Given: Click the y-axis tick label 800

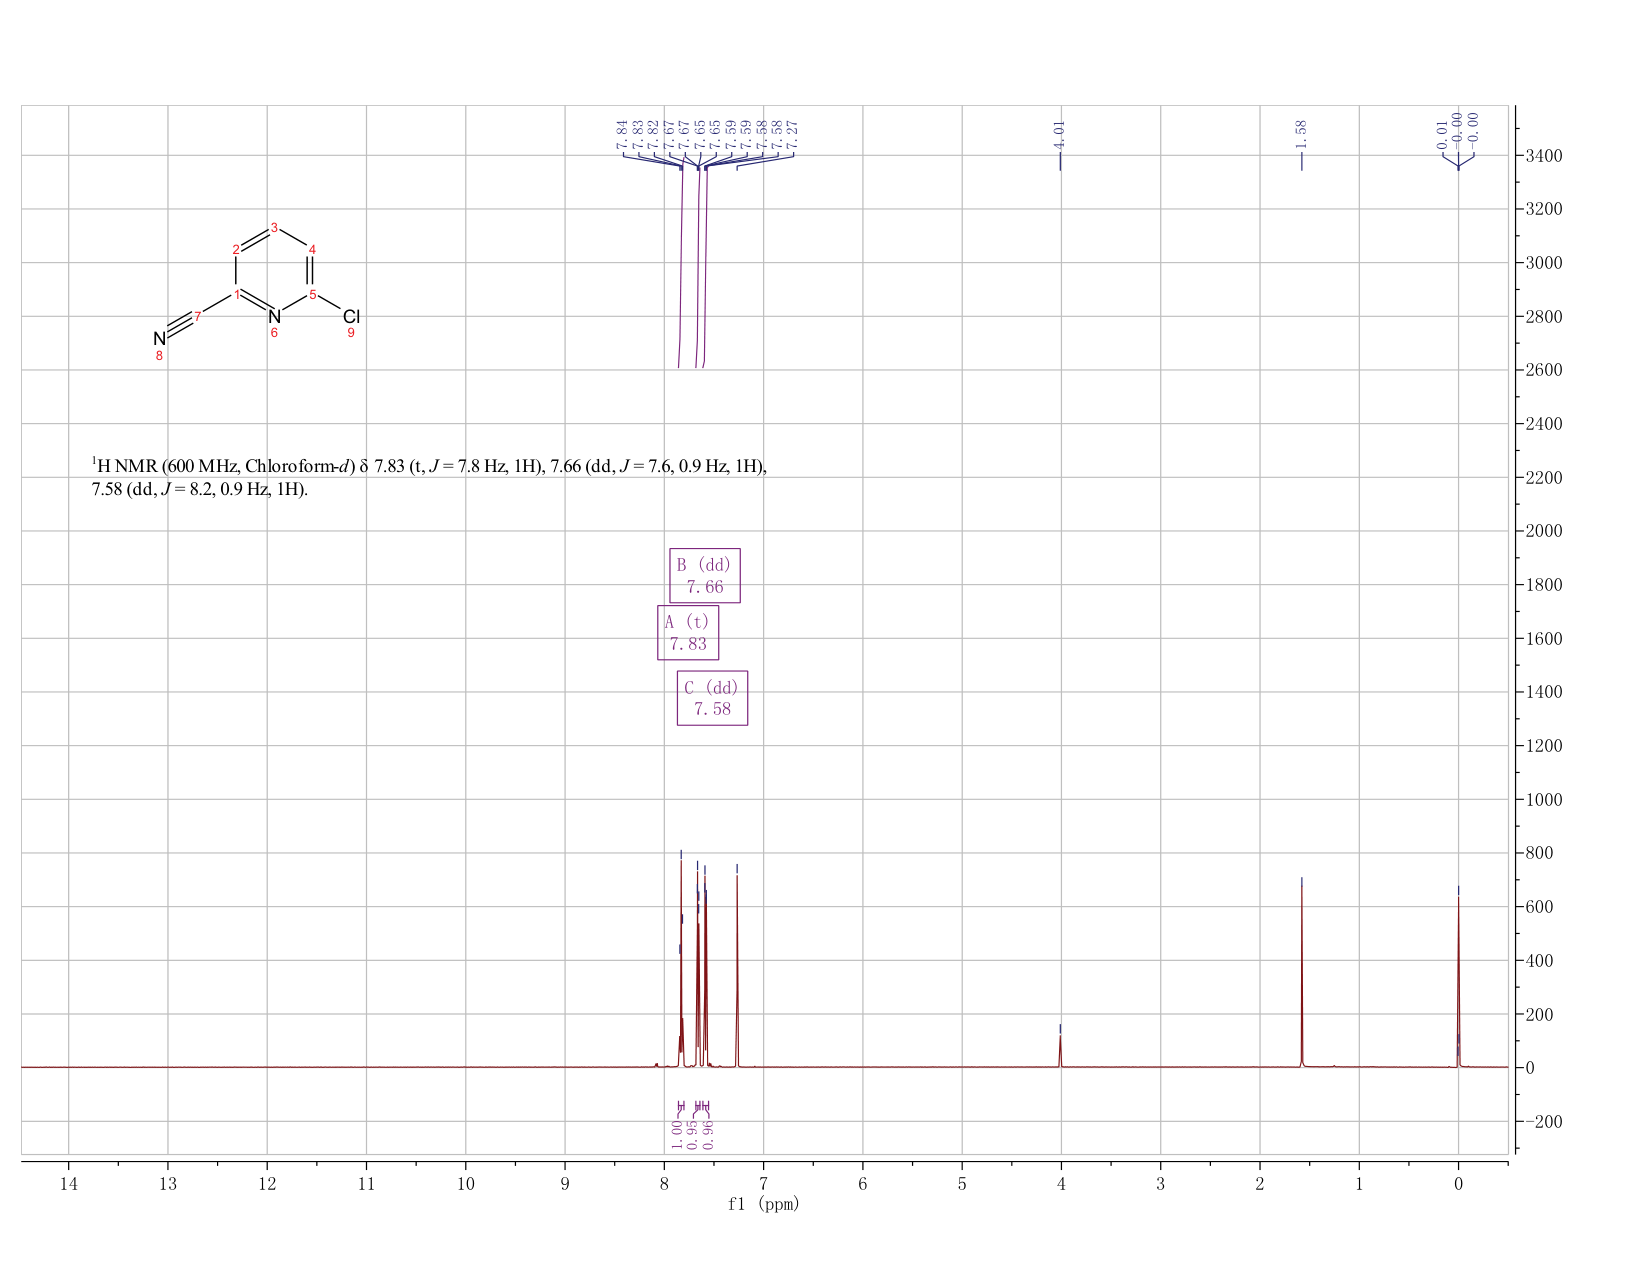Looking at the screenshot, I should pos(1540,853).
